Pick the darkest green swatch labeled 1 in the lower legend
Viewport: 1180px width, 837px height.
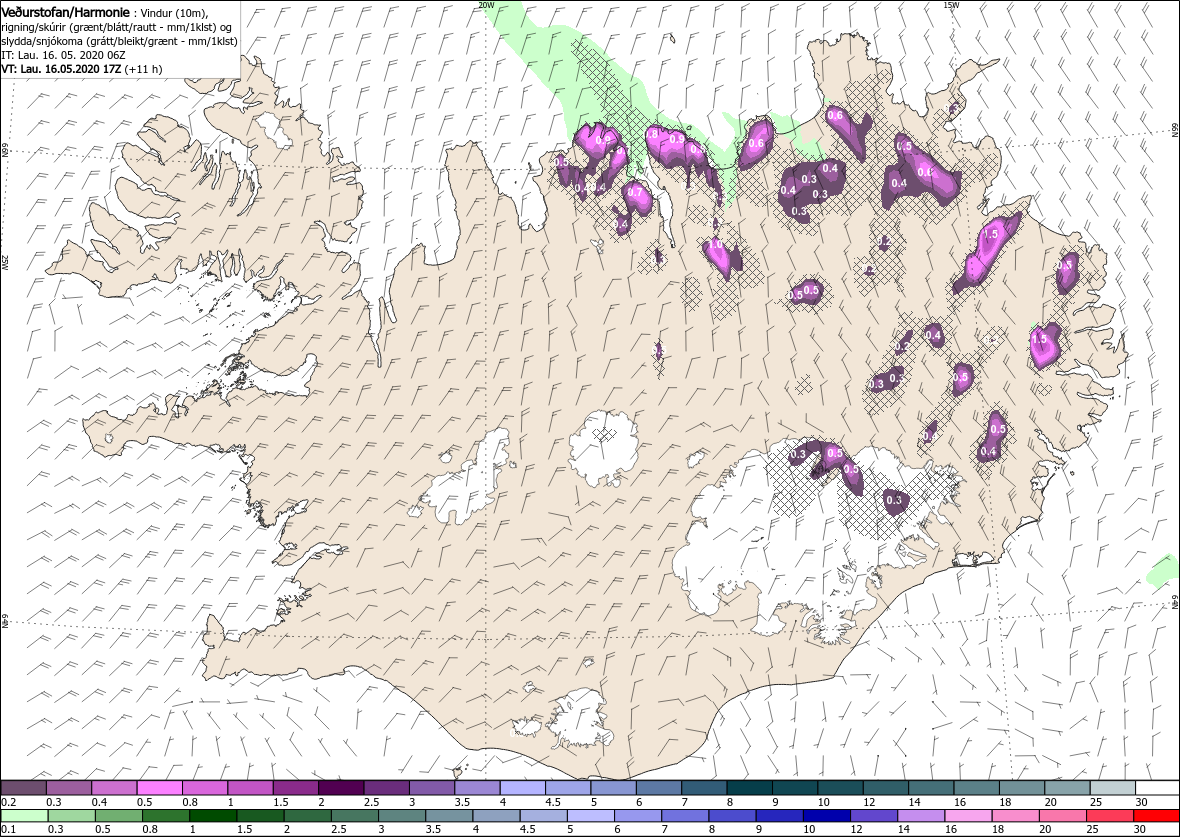(212, 816)
